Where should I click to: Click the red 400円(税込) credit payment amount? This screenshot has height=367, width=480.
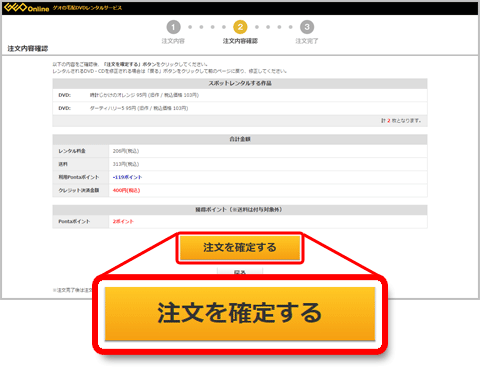click(x=126, y=190)
